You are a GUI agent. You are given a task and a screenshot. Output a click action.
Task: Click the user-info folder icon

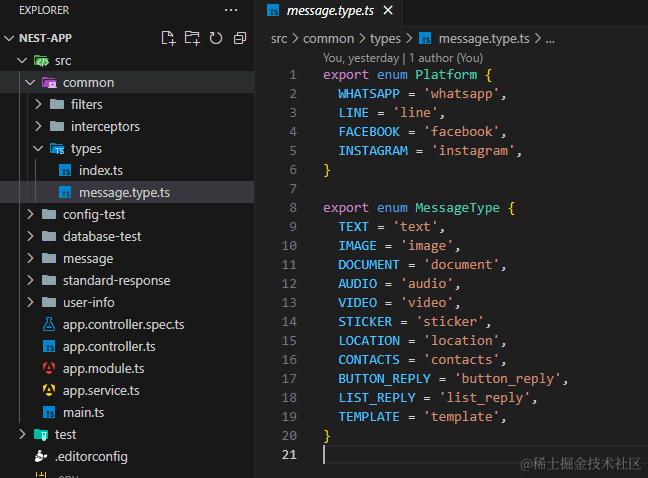[49, 302]
